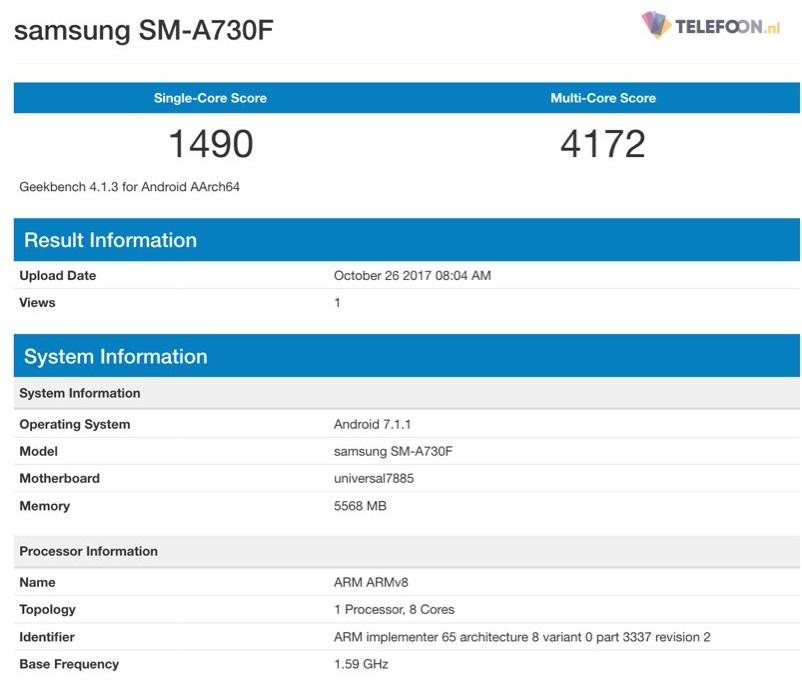Click the 'Base Frequency' row label
The width and height of the screenshot is (802, 691).
click(69, 664)
